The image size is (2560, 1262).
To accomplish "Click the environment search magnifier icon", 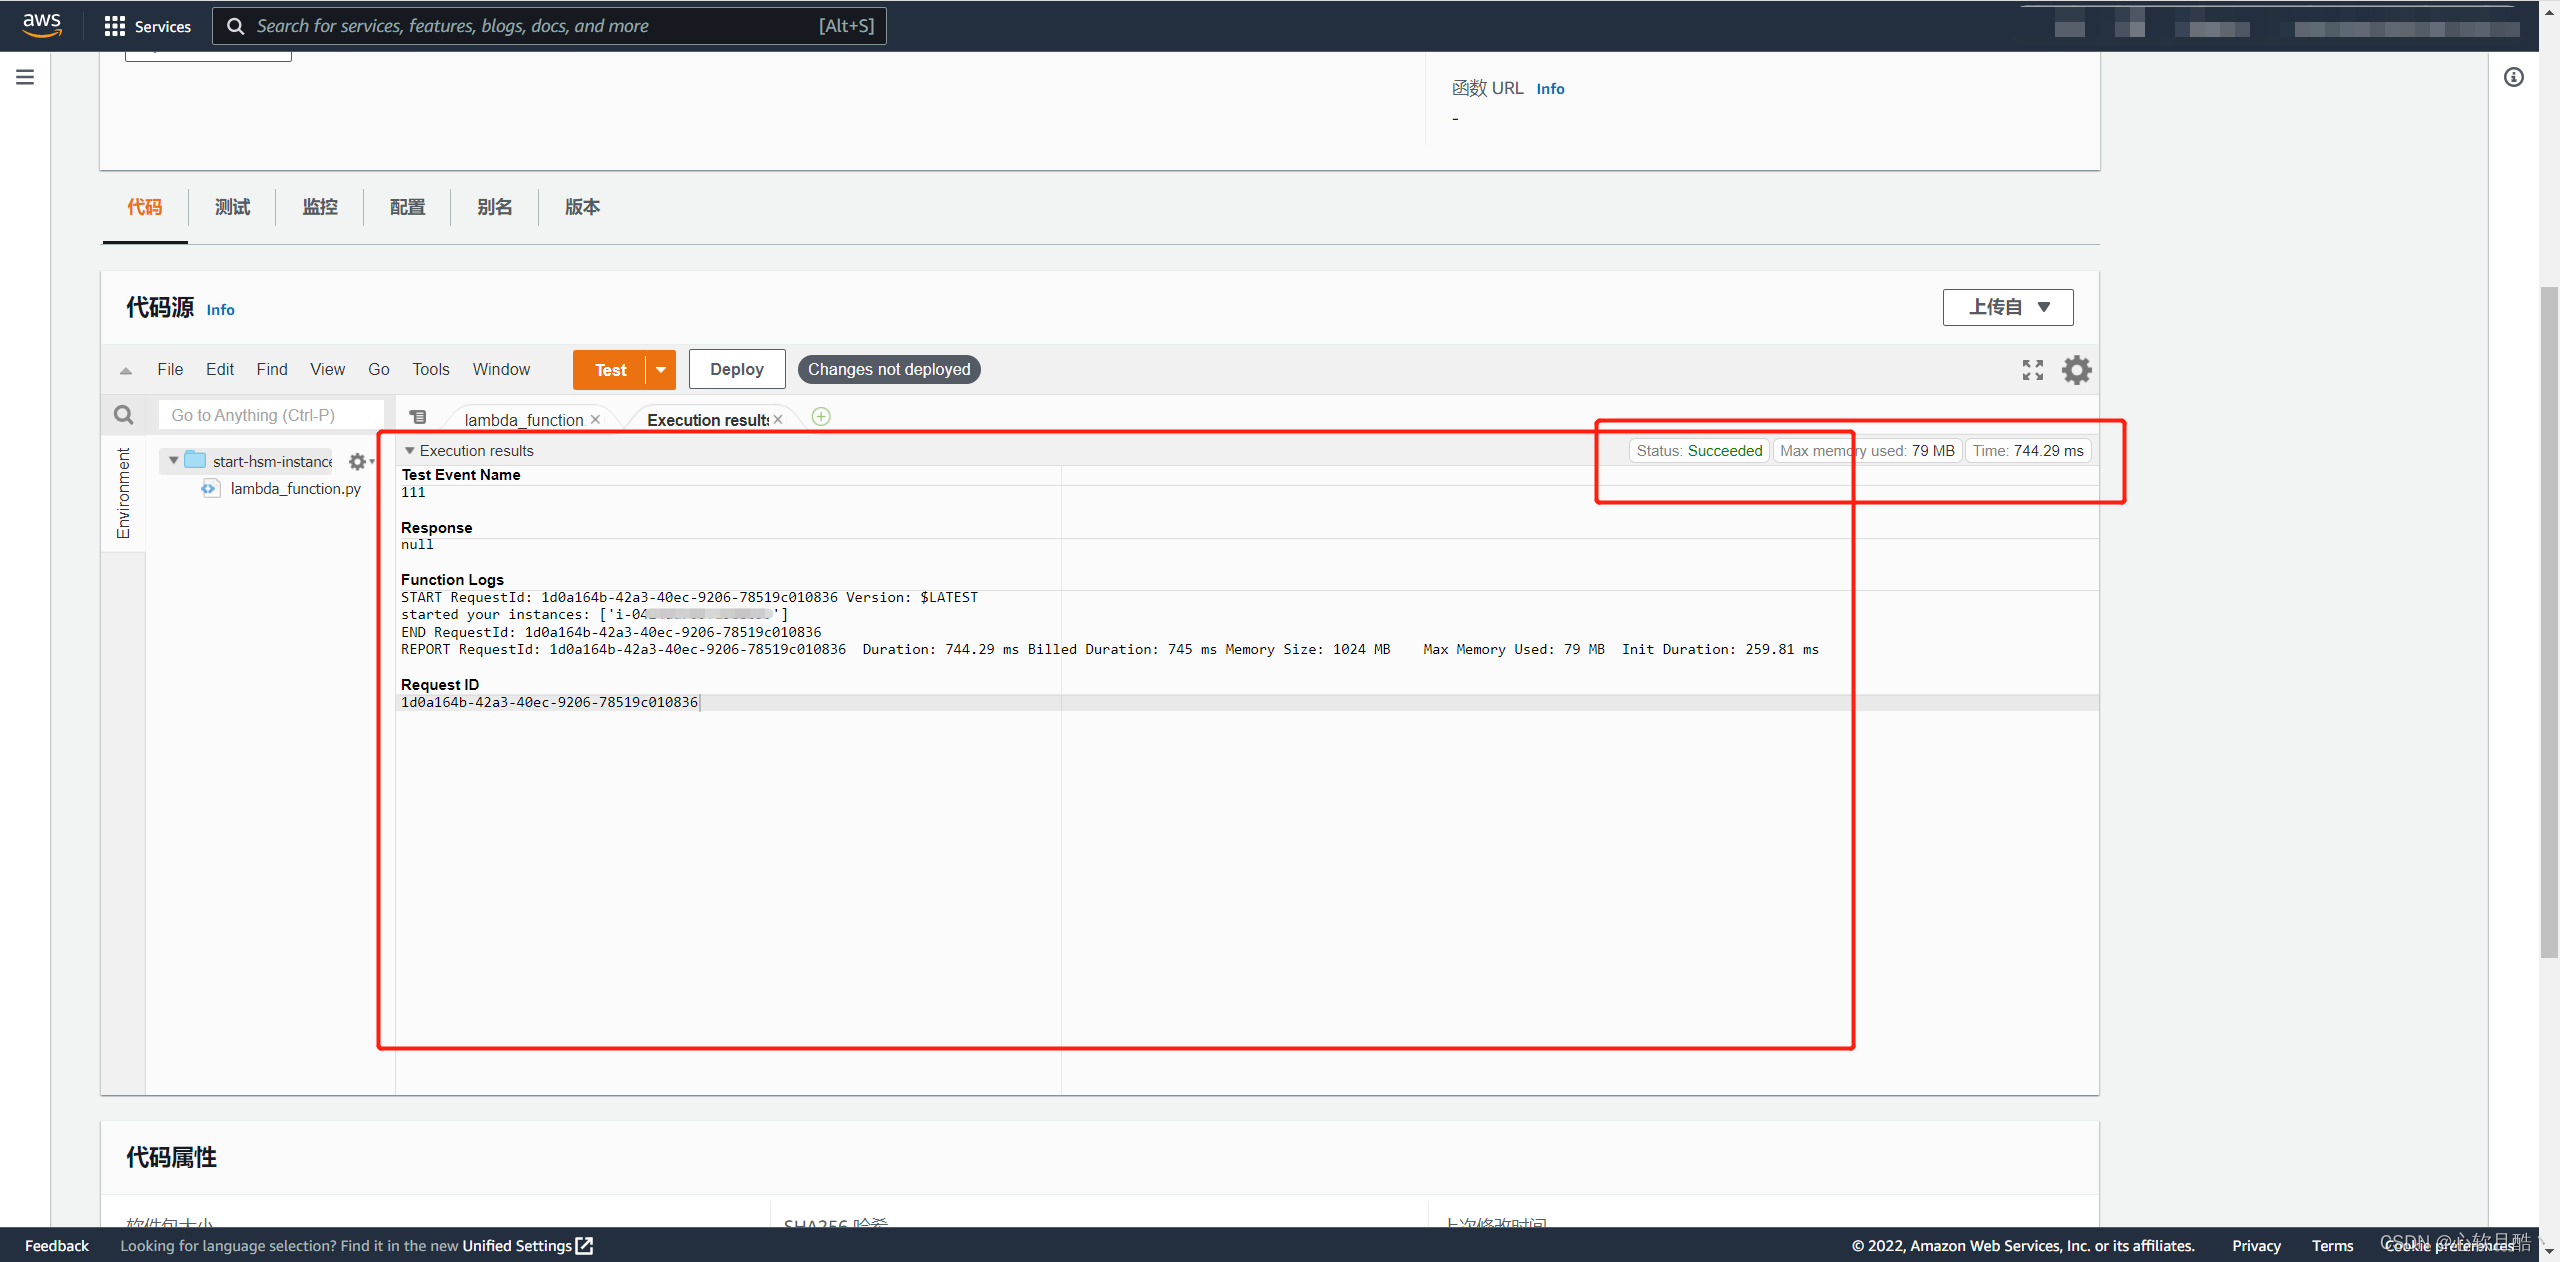I will (x=123, y=415).
